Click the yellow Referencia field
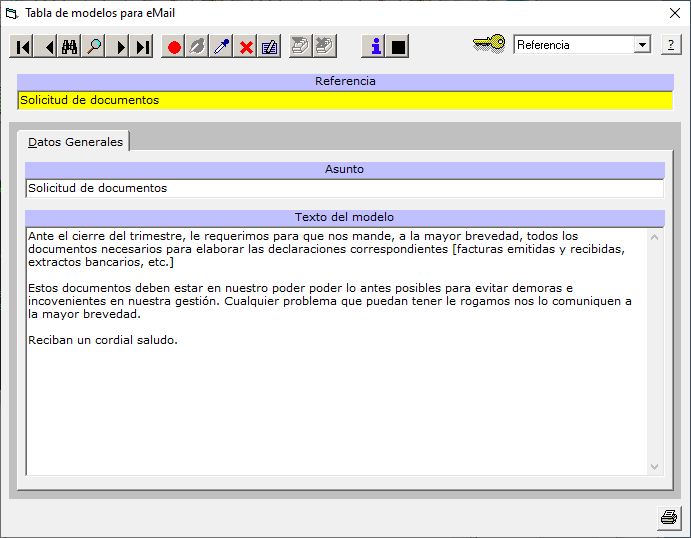 pyautogui.click(x=345, y=100)
